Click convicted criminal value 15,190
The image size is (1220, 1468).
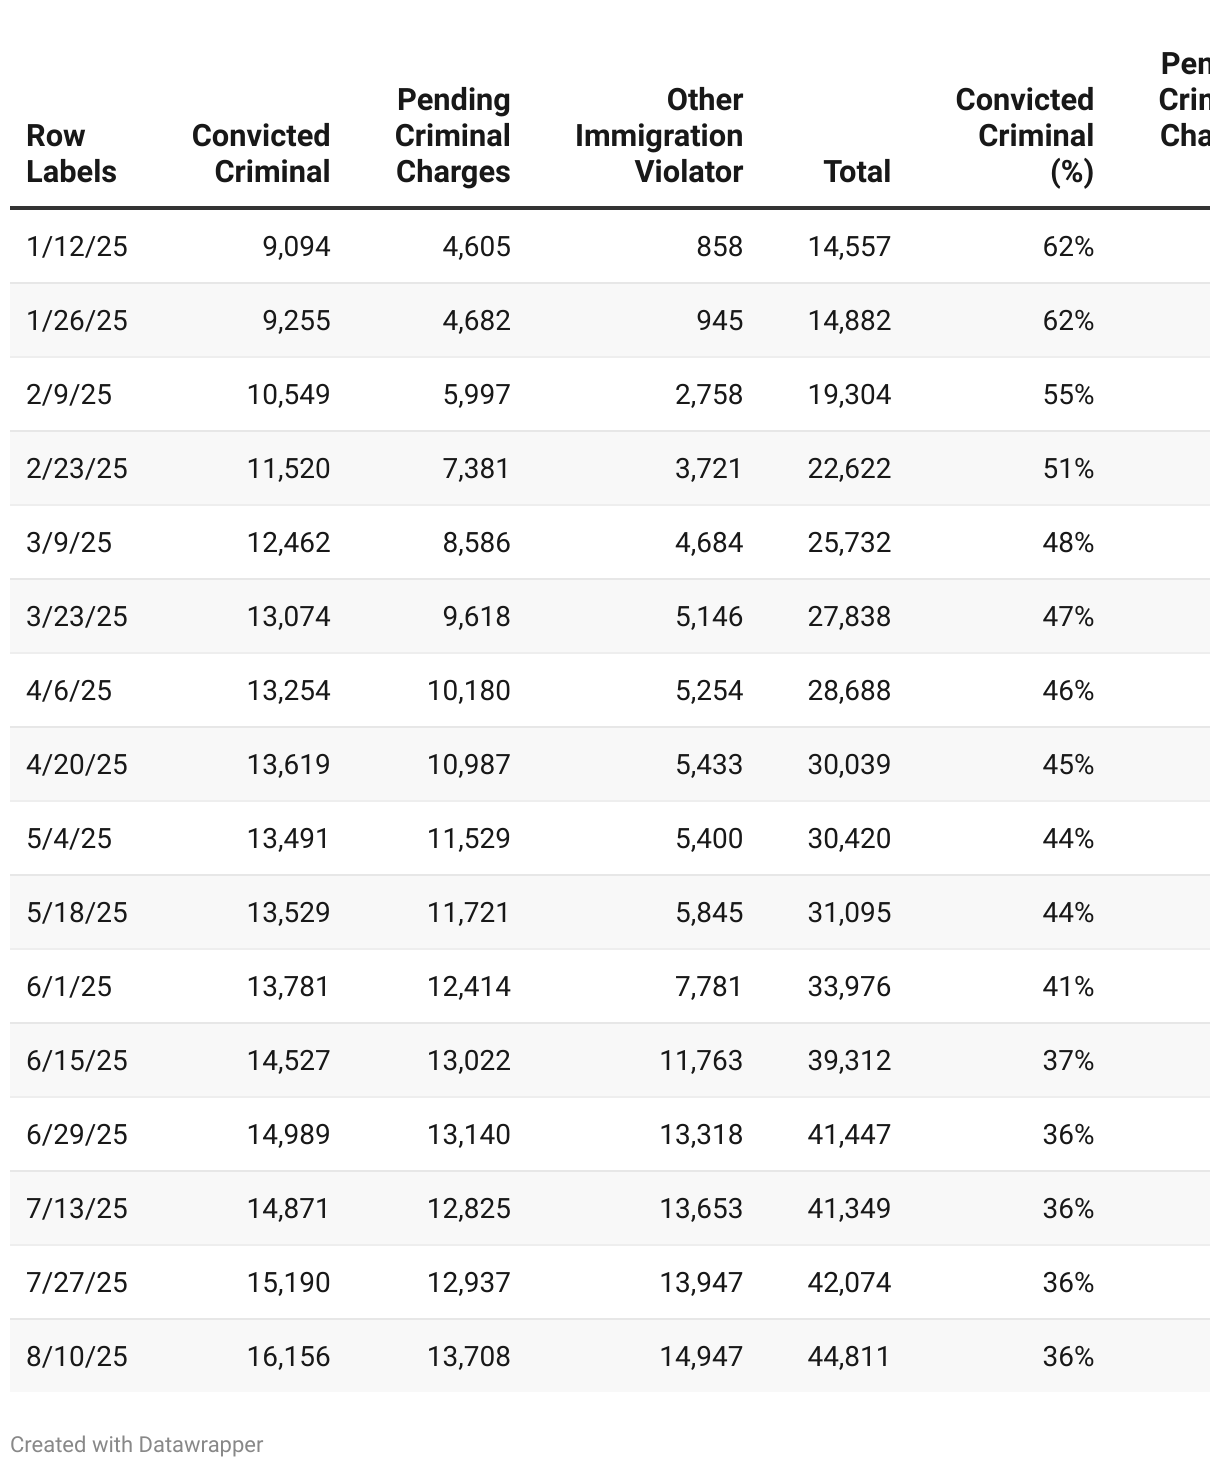(289, 1283)
